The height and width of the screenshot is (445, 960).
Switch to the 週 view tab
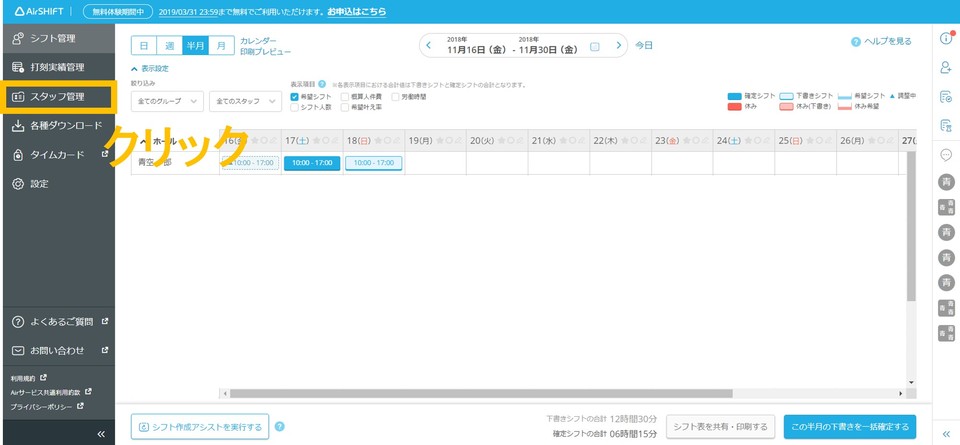[170, 46]
